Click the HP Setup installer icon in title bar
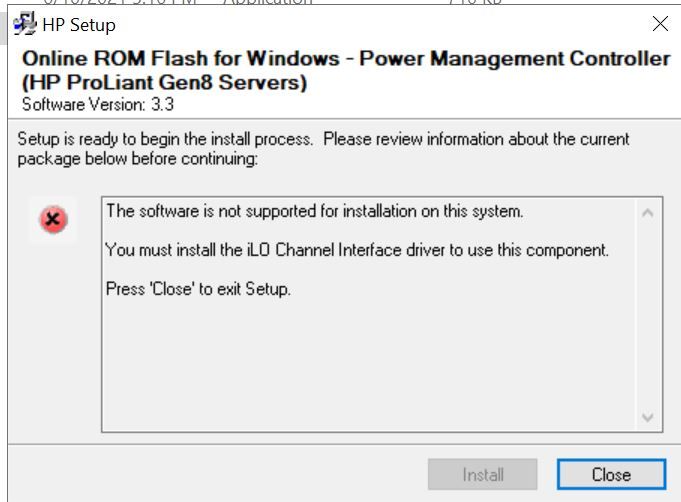This screenshot has width=681, height=502. [25, 24]
